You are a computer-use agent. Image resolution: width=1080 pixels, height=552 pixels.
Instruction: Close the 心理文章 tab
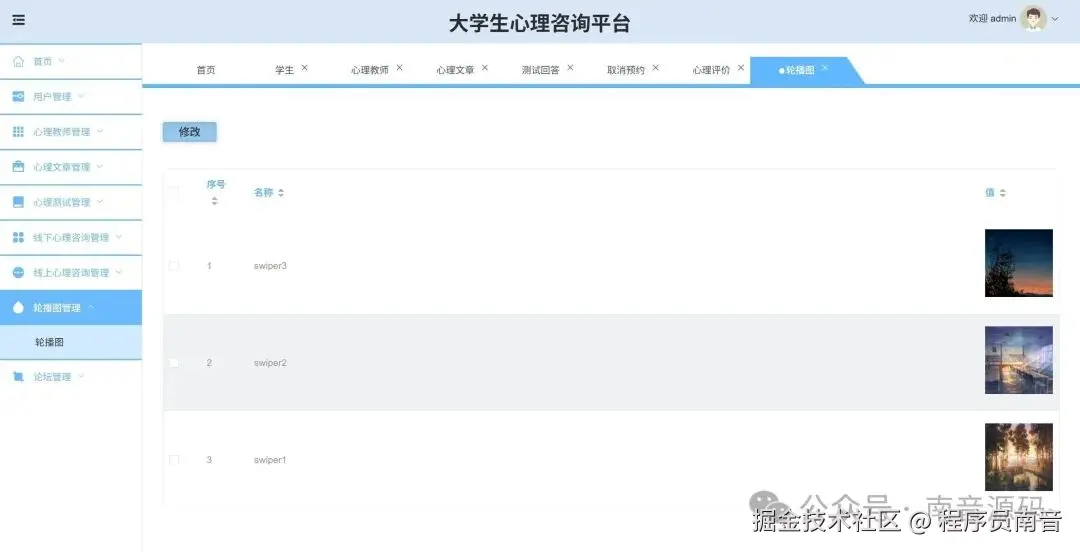tap(485, 68)
